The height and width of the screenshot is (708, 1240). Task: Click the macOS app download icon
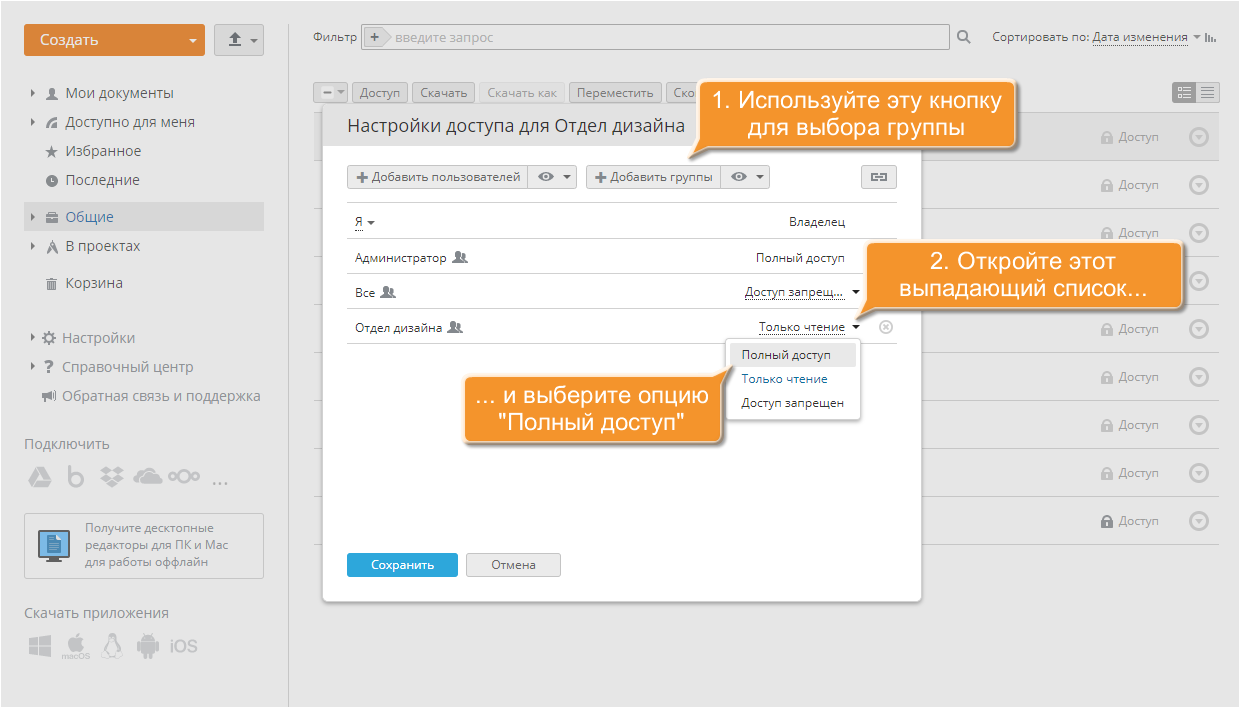pyautogui.click(x=76, y=646)
